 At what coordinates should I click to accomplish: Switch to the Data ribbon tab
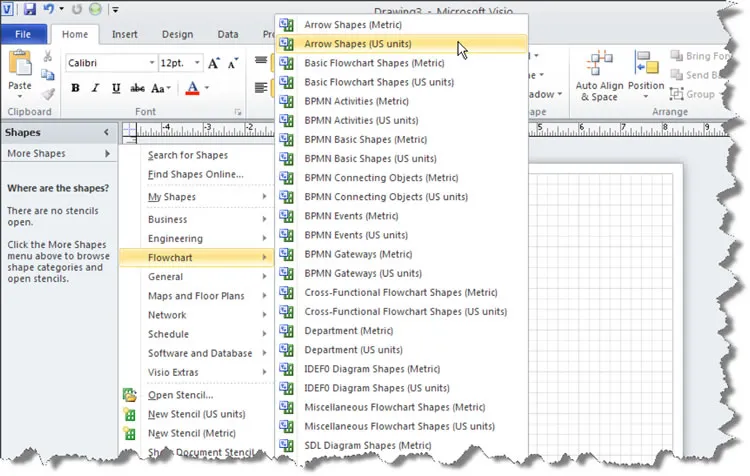(228, 34)
